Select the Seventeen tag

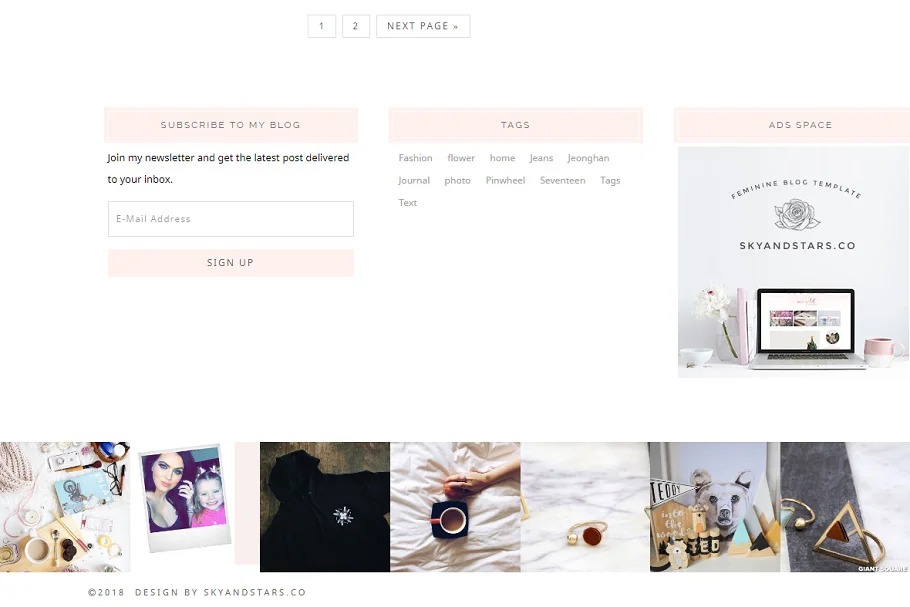point(562,180)
